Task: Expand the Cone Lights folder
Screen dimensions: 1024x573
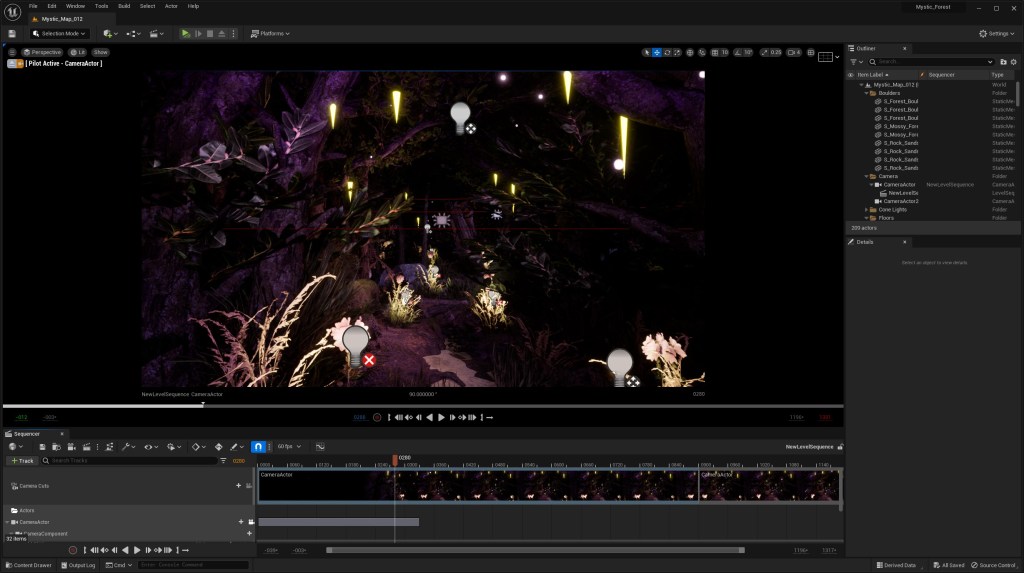Action: (866, 209)
